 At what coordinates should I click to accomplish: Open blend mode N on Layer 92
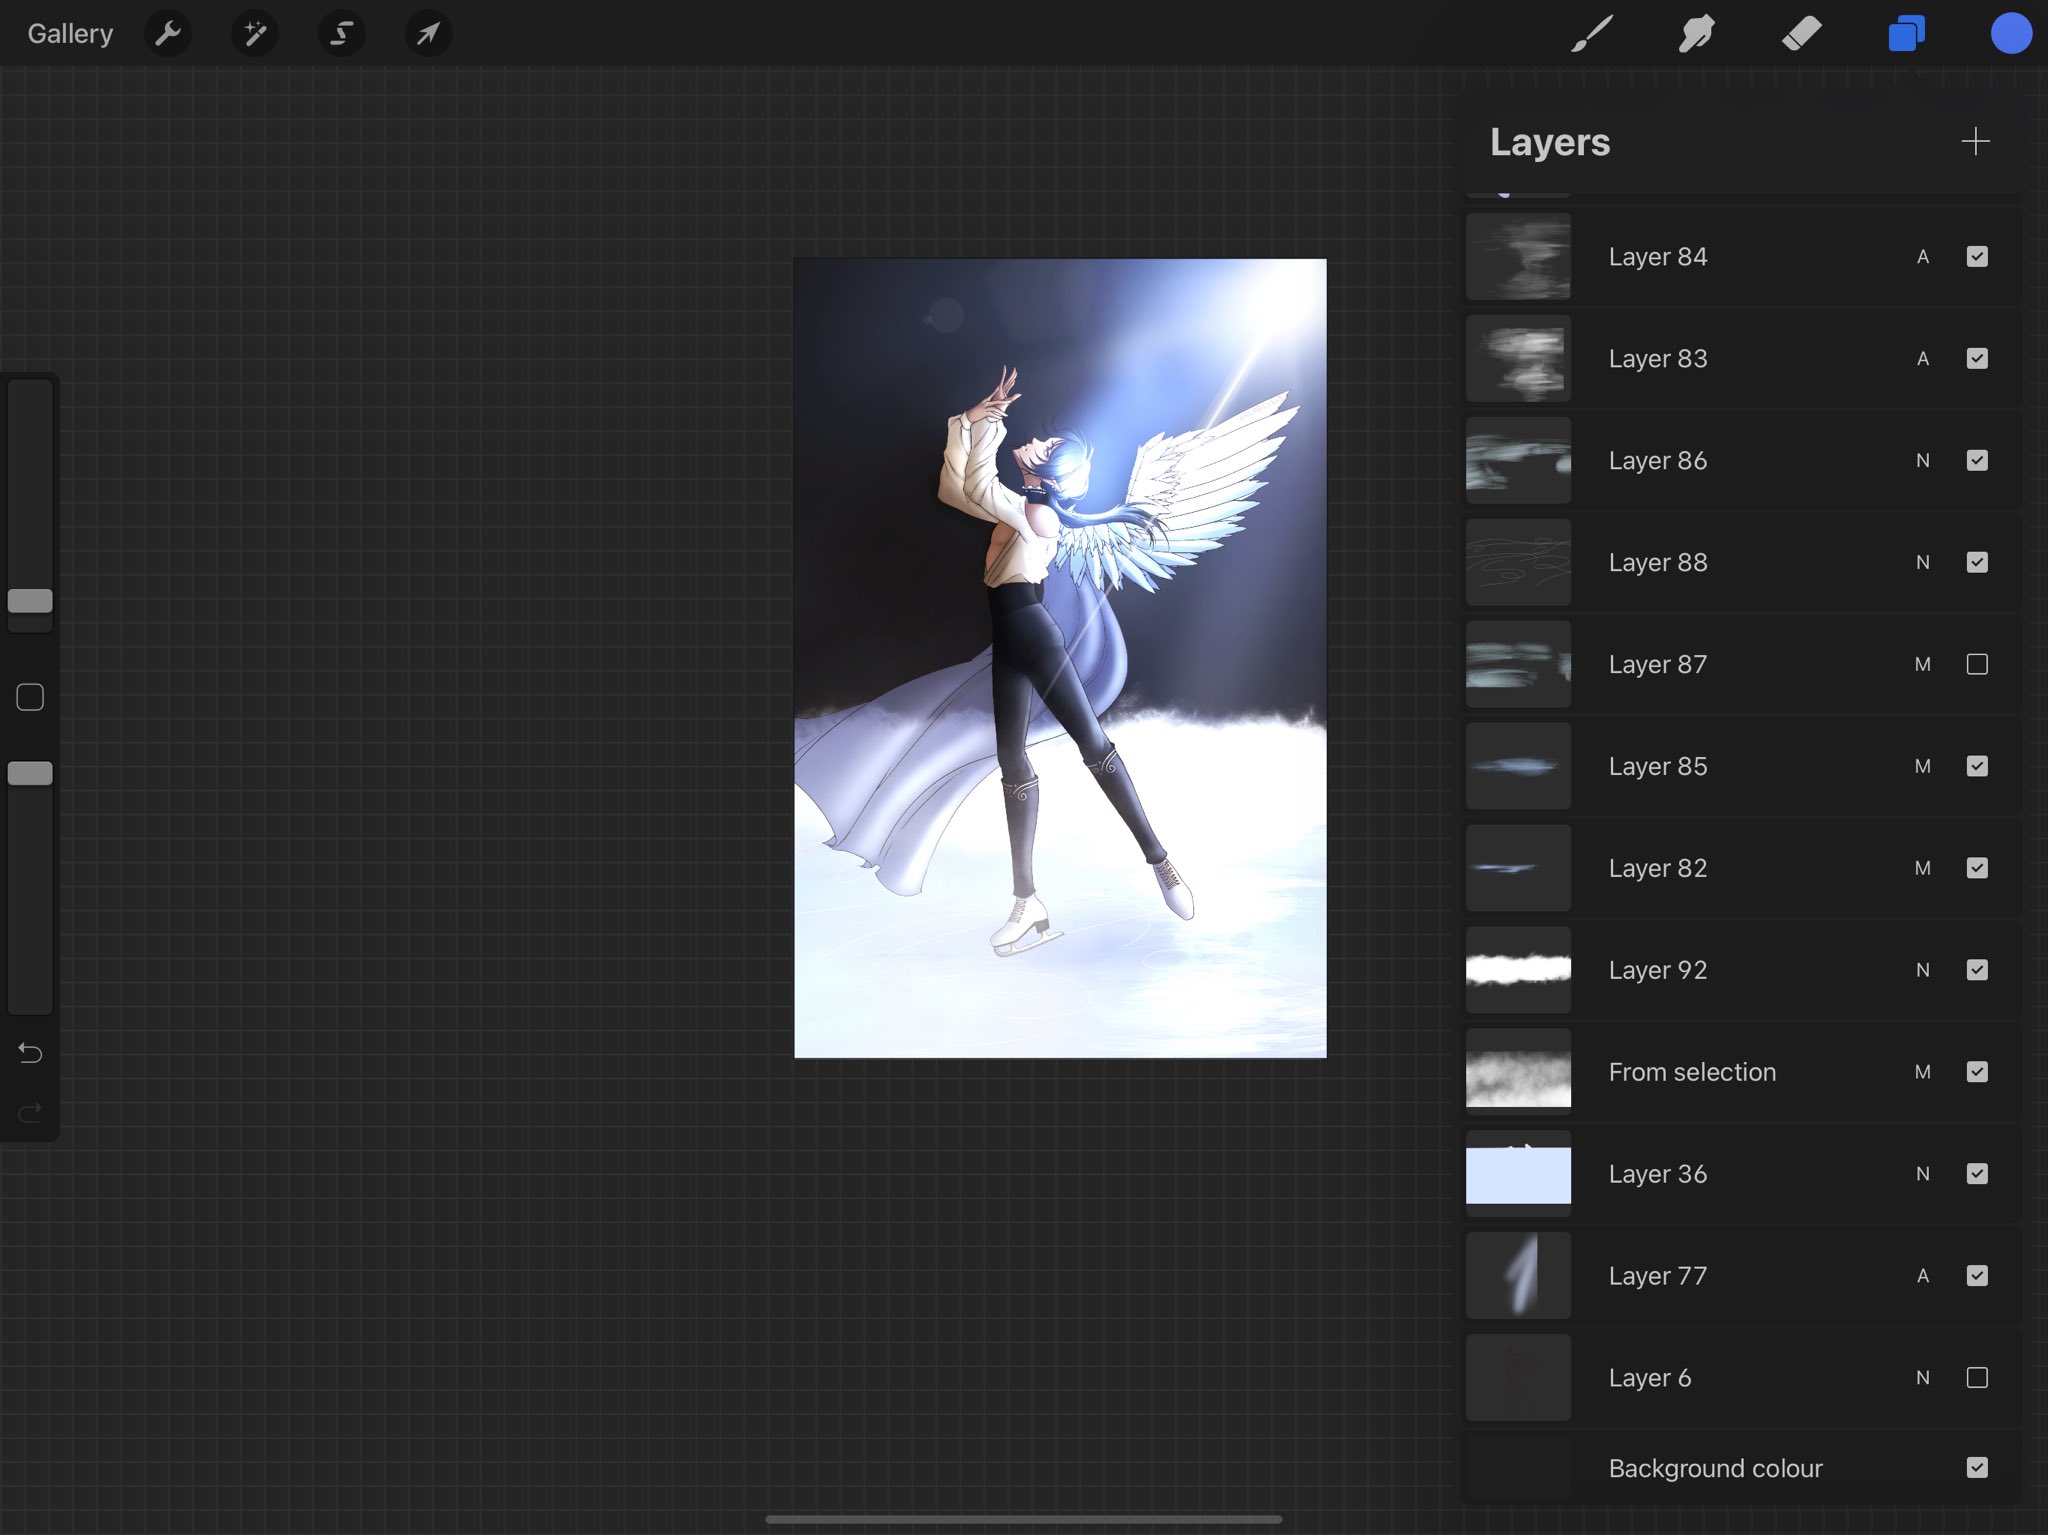pyautogui.click(x=1922, y=970)
